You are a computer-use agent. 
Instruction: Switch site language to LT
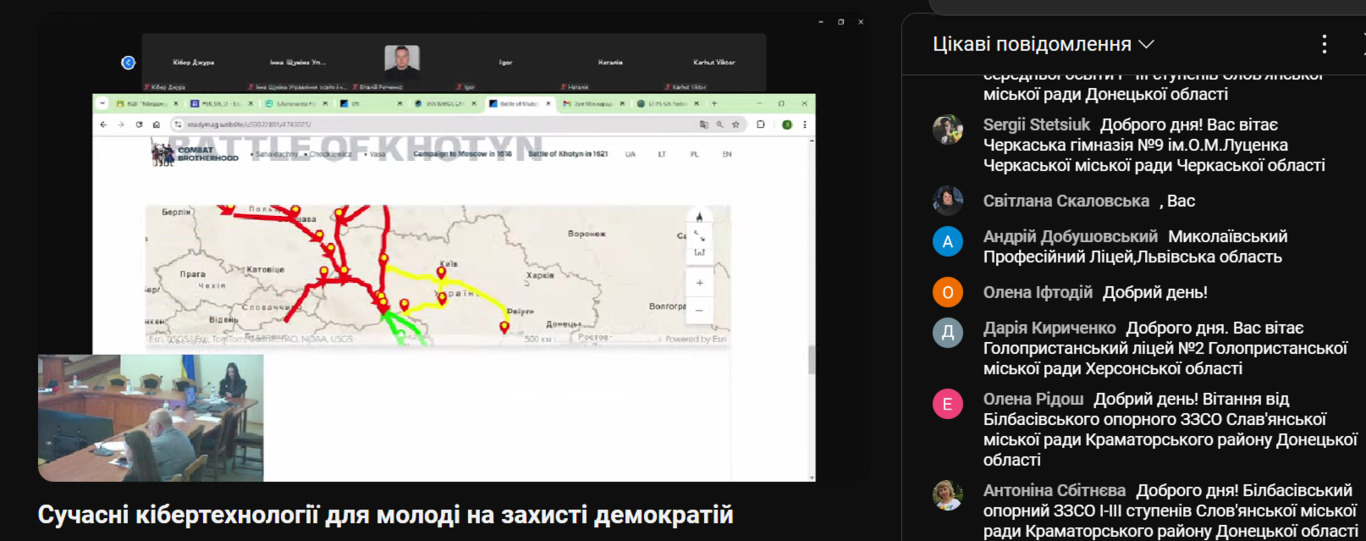(x=662, y=155)
